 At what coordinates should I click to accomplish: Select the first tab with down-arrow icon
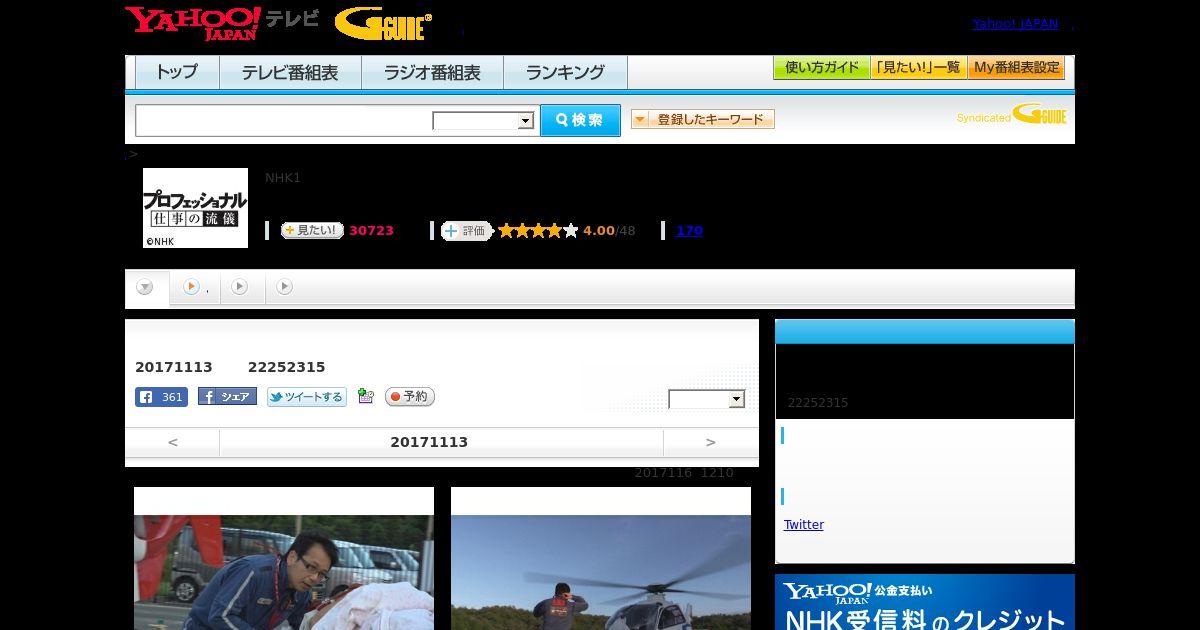tap(146, 288)
